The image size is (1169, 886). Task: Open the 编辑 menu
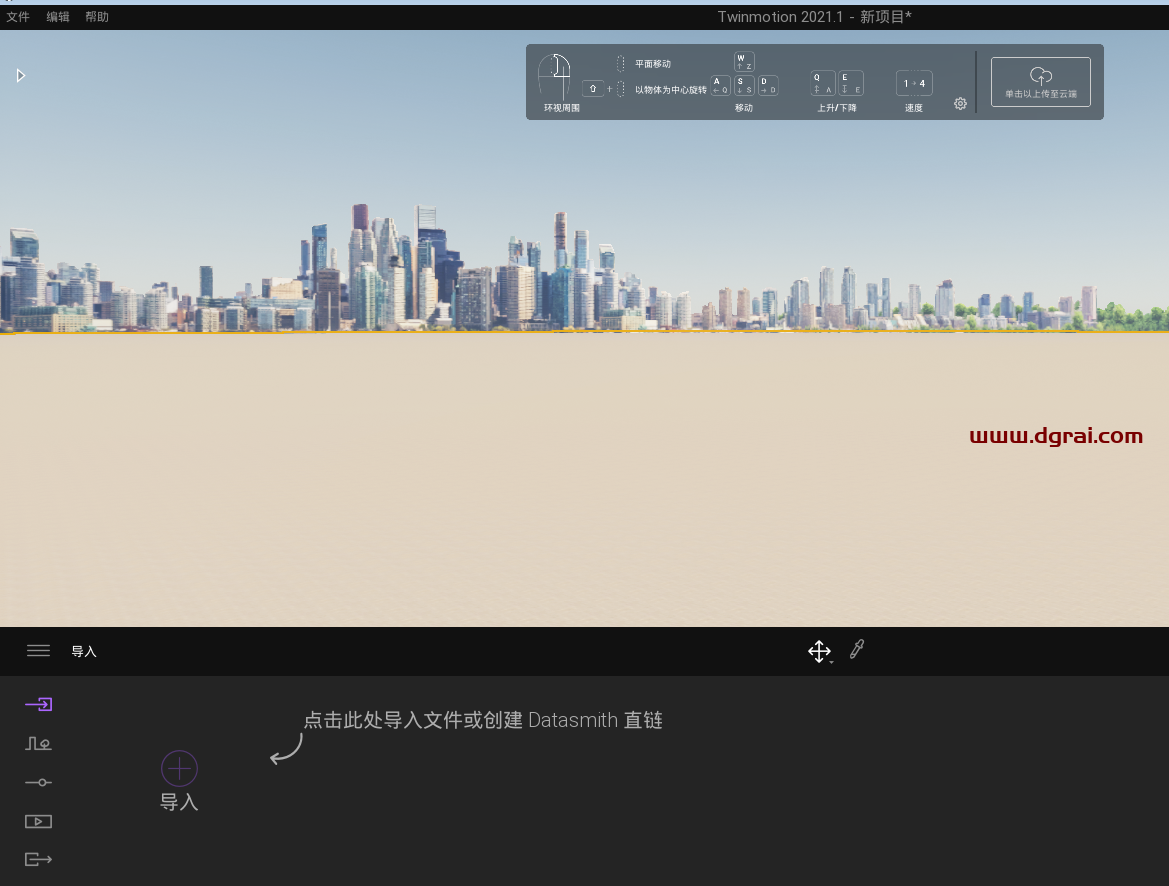[x=57, y=16]
